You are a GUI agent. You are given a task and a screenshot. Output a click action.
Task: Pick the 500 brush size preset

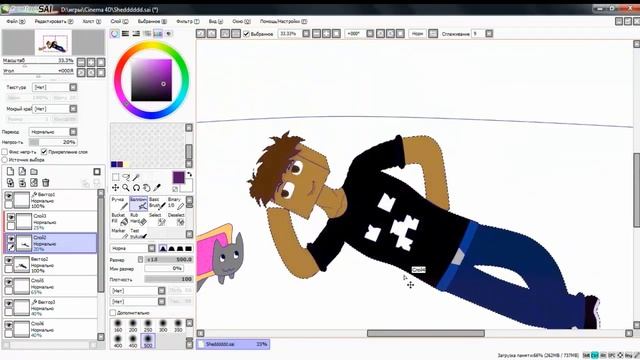[x=148, y=340]
